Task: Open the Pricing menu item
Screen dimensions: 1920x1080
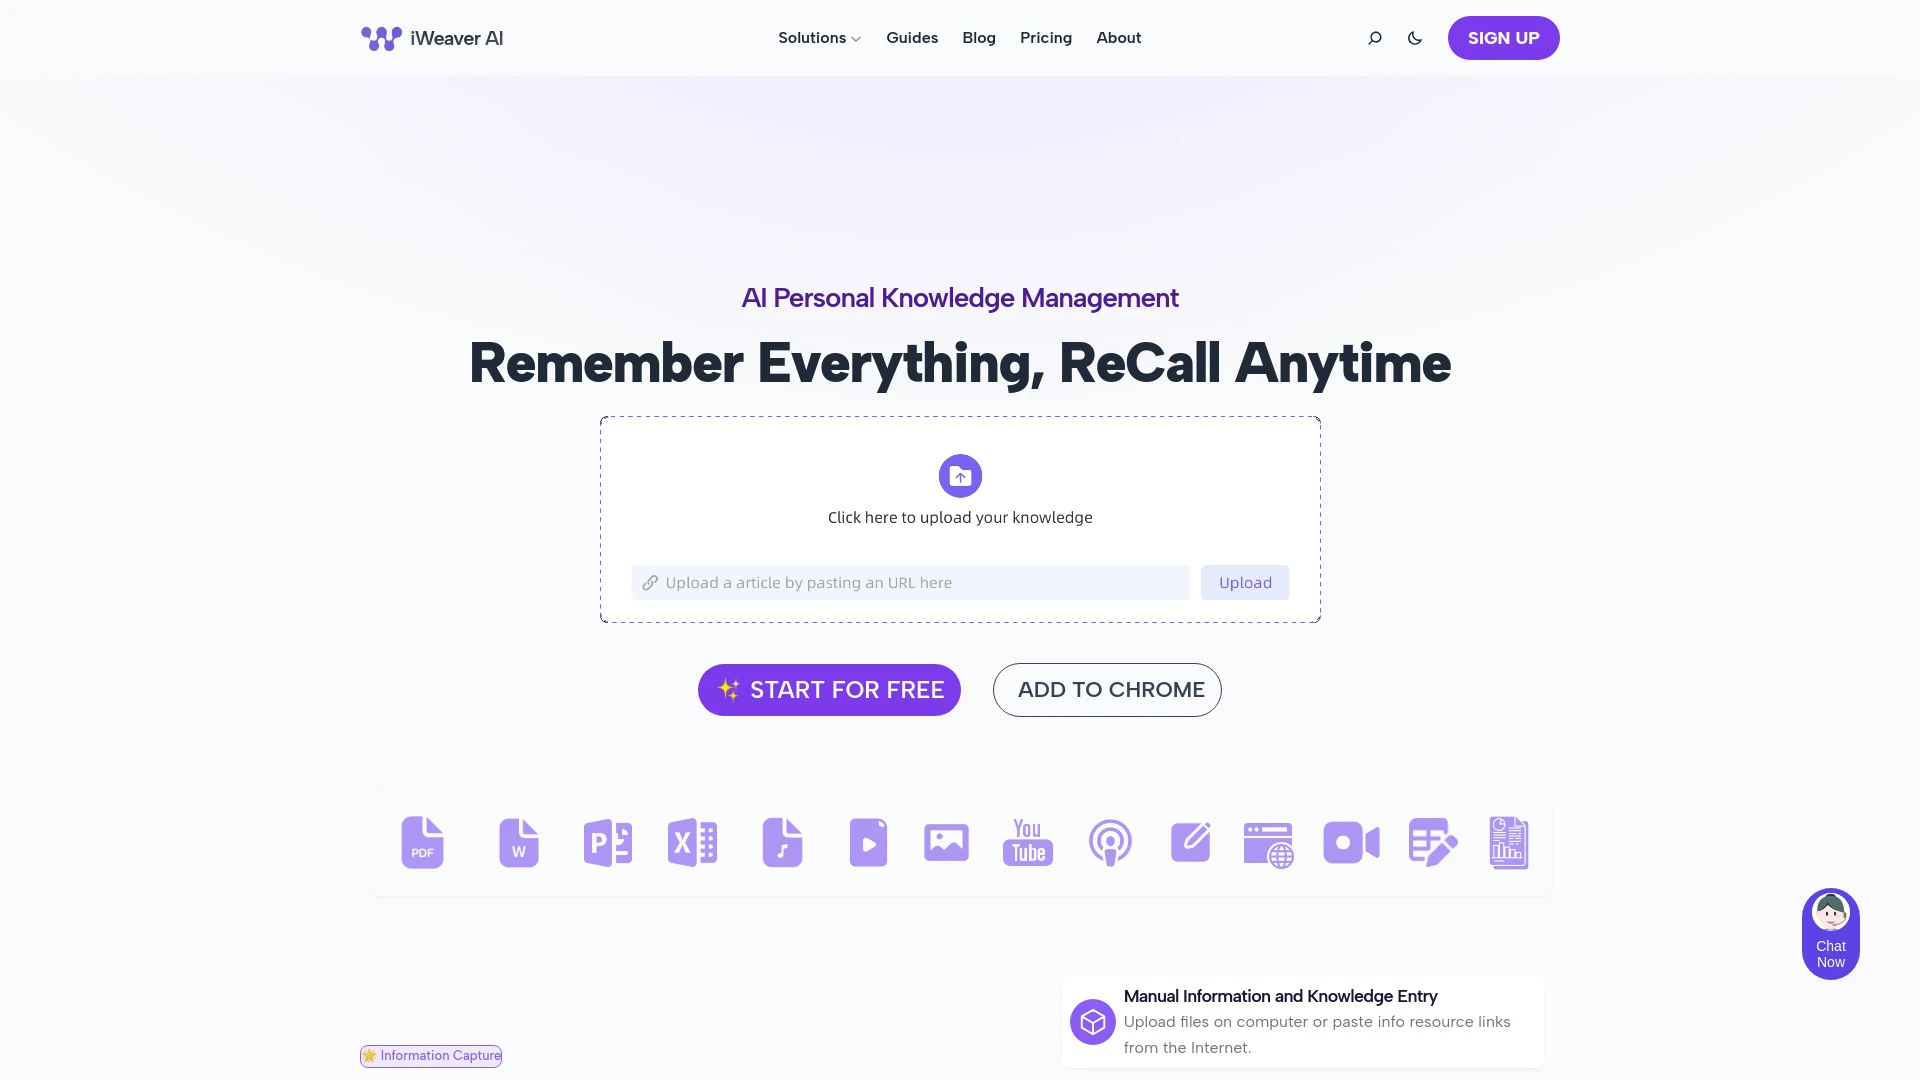Action: tap(1046, 38)
